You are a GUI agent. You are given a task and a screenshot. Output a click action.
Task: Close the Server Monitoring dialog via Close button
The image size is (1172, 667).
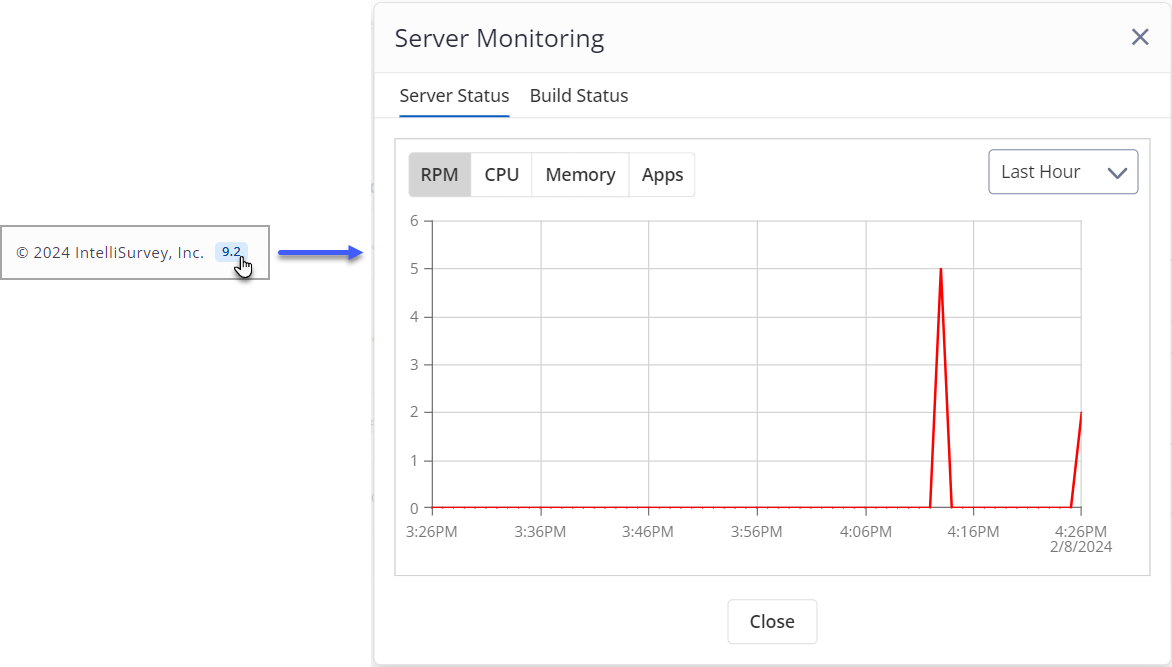point(772,621)
